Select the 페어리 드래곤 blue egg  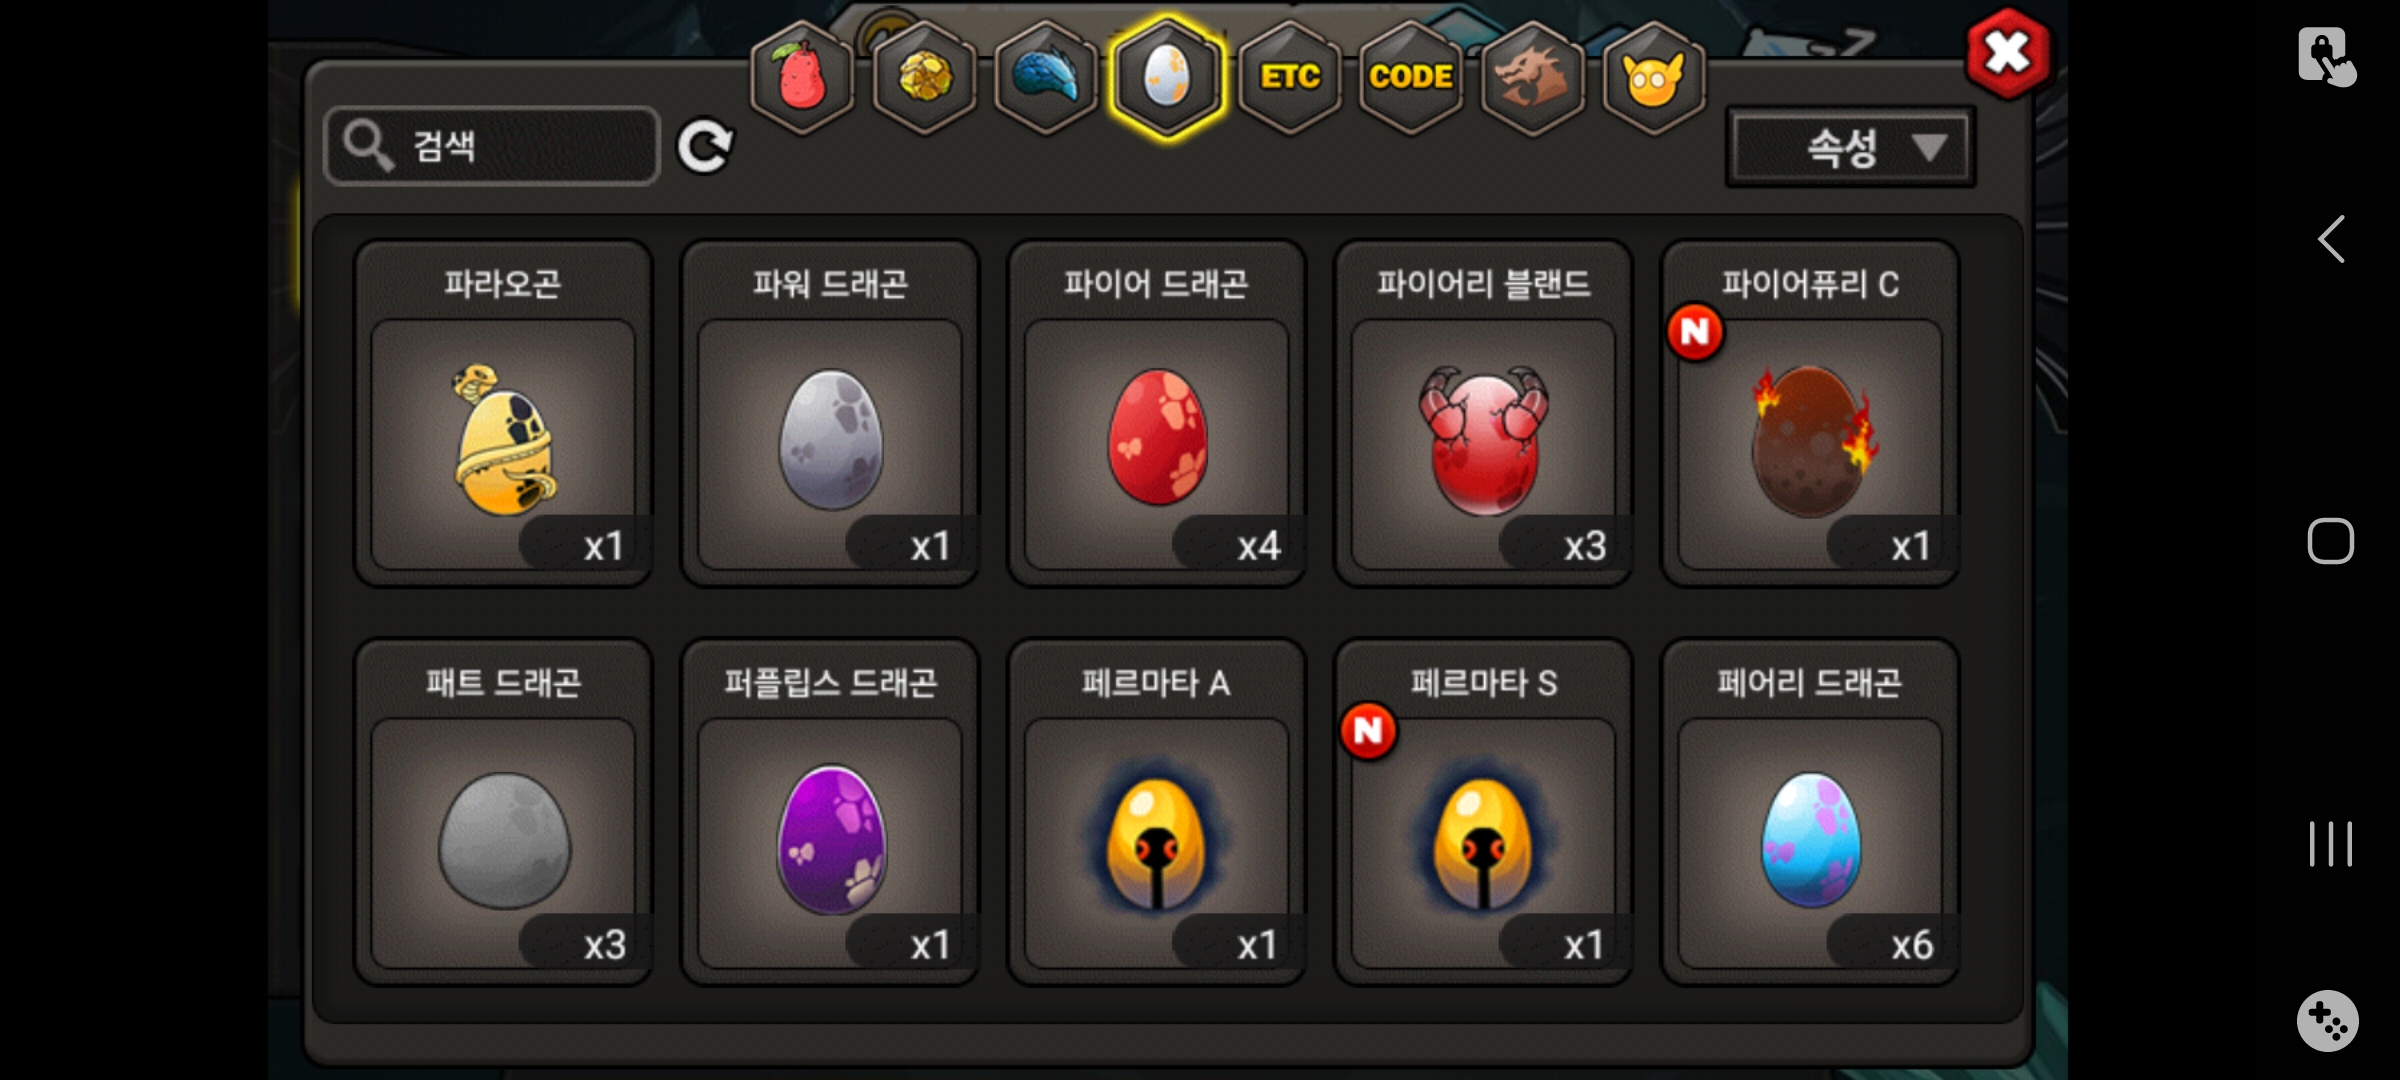1810,812
